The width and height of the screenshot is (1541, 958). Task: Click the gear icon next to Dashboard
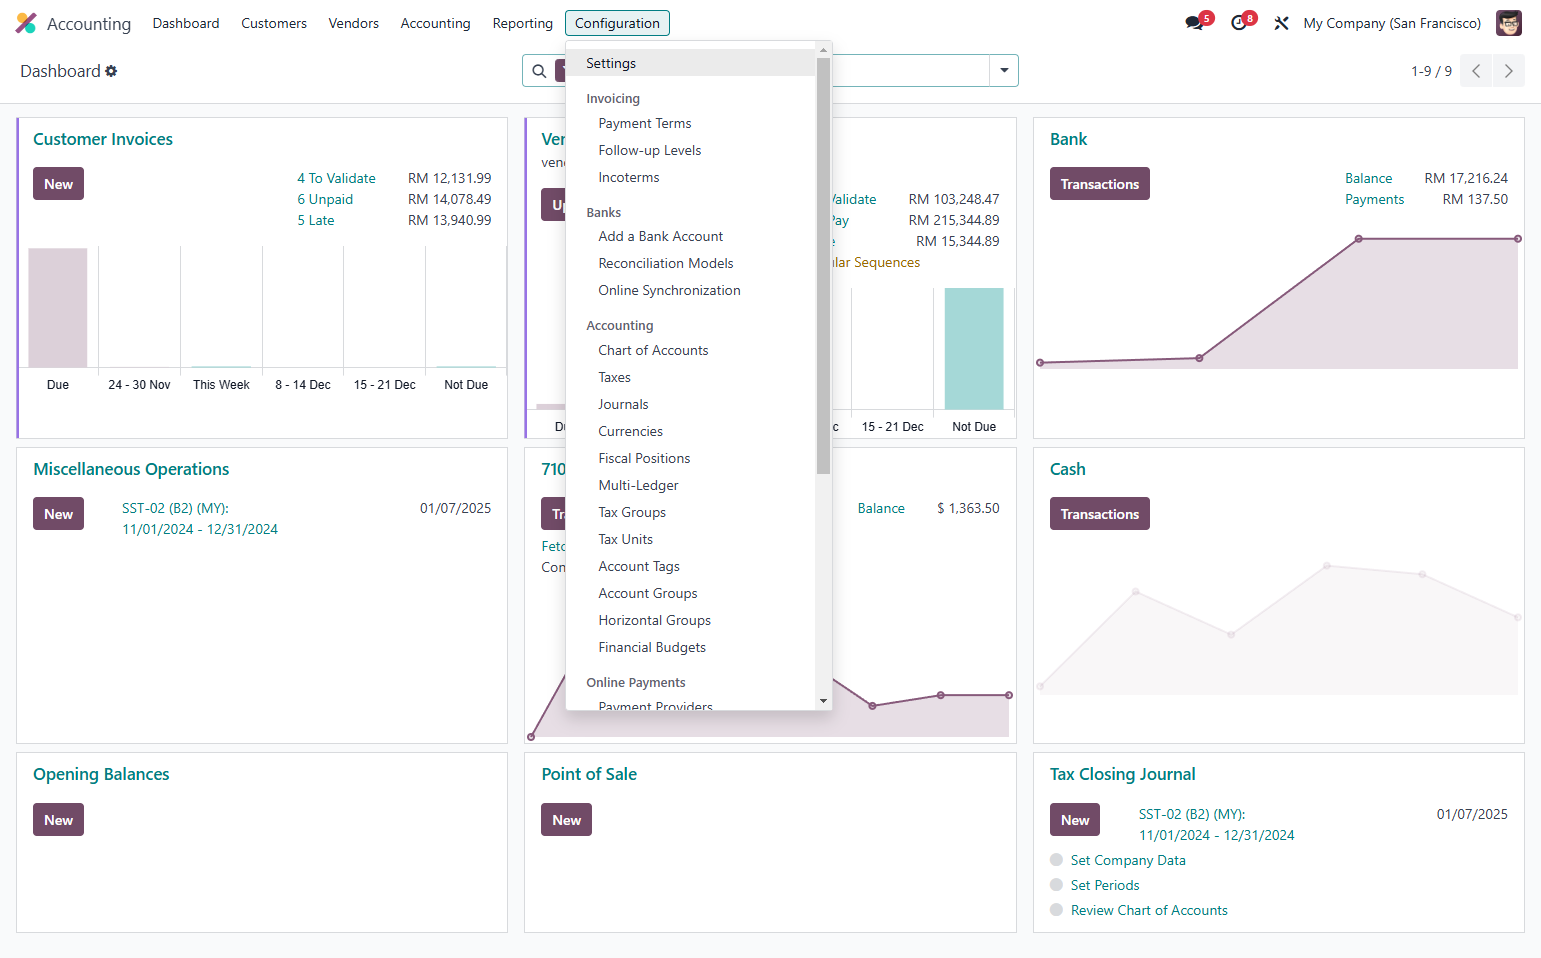(111, 71)
